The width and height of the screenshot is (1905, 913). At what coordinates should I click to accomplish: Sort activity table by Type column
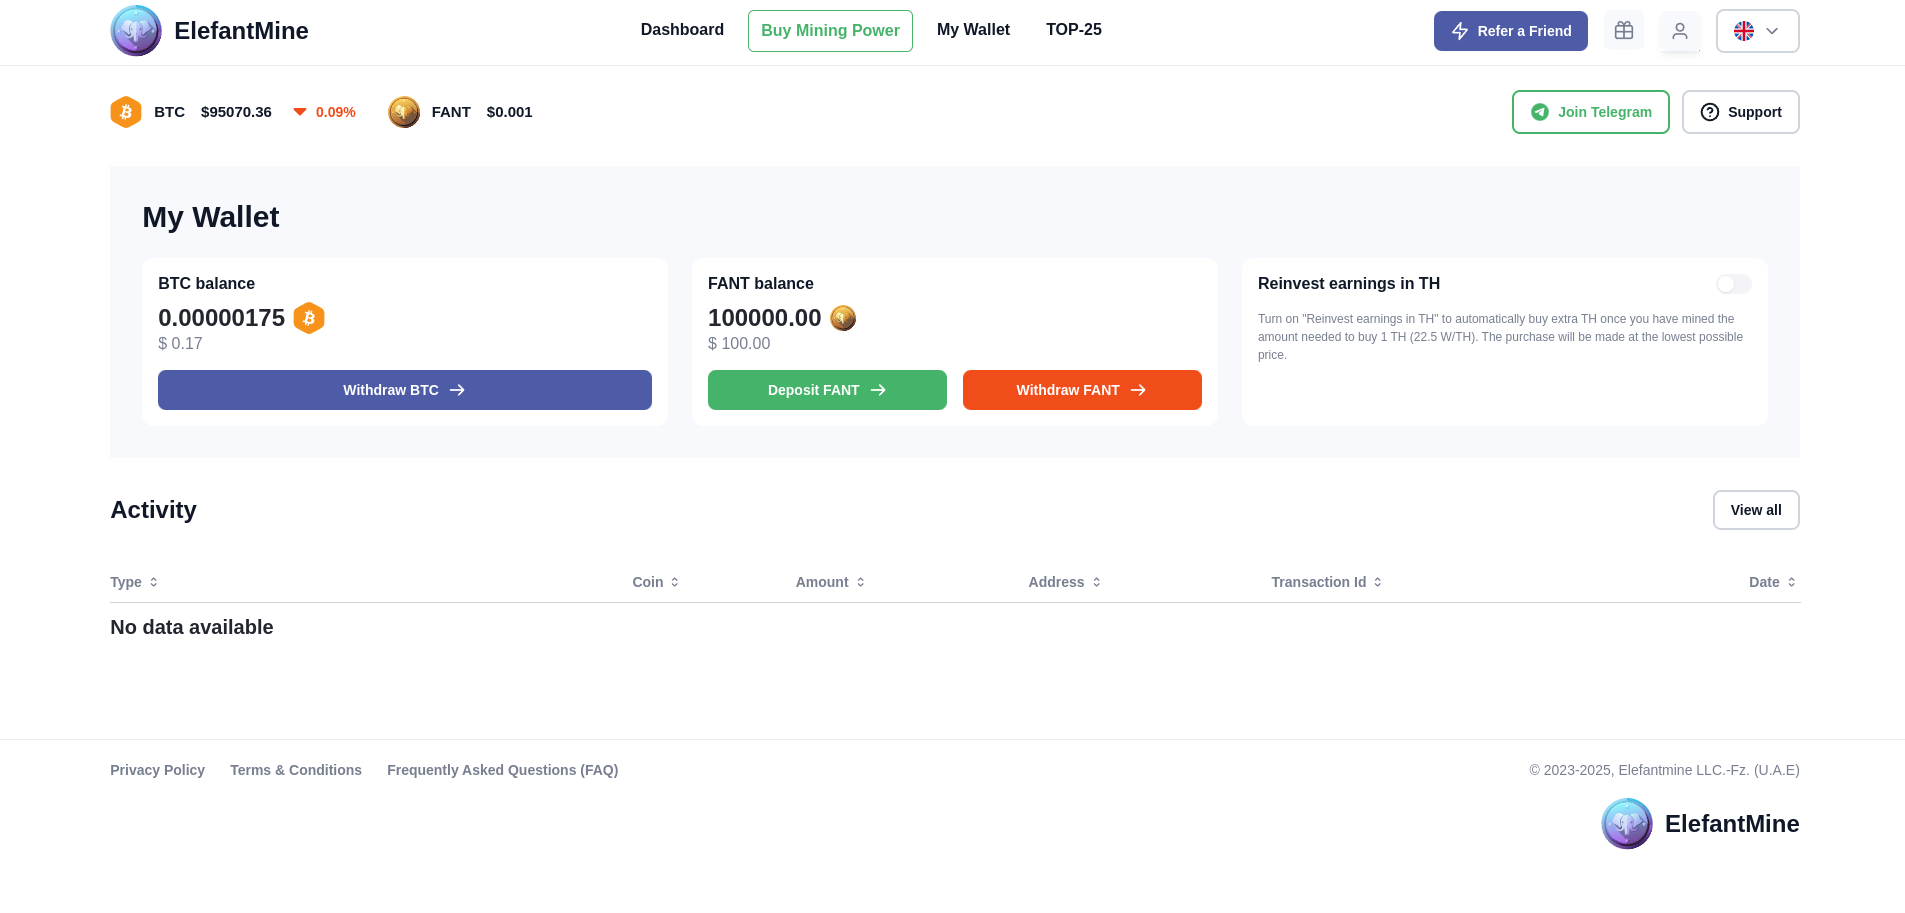pos(134,582)
